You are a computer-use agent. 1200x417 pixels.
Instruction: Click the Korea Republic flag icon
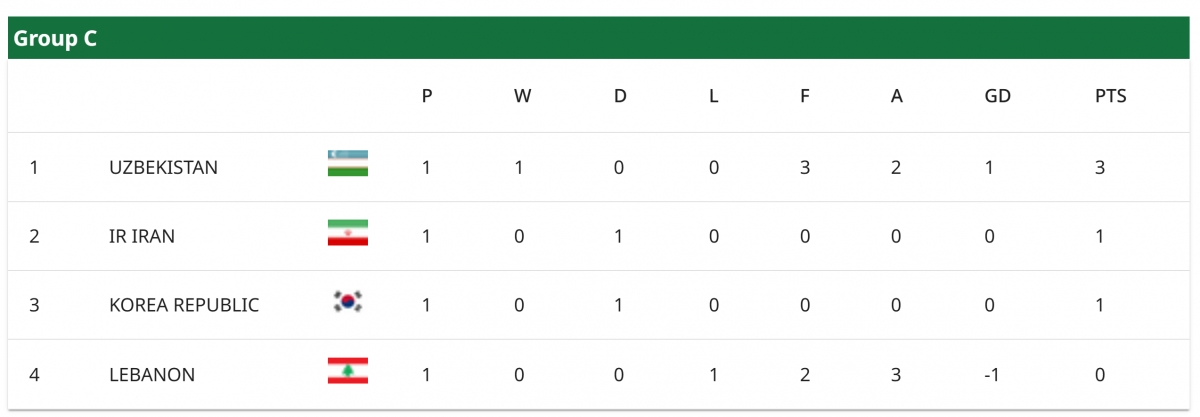coord(347,301)
